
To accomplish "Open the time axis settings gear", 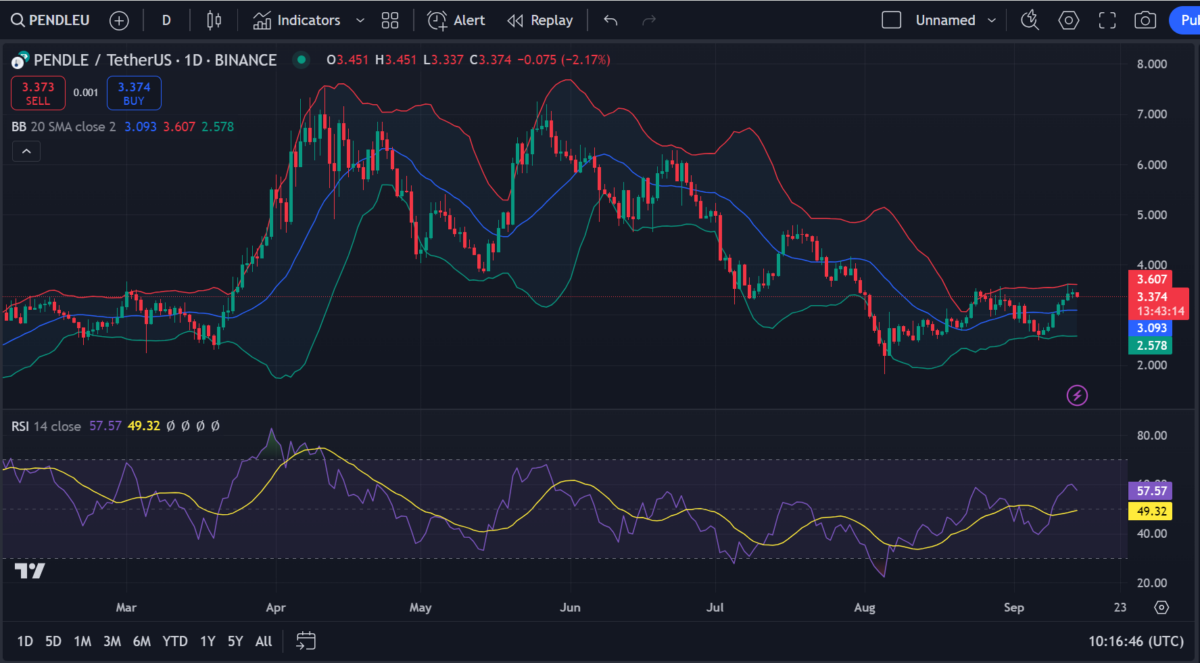I will pyautogui.click(x=1161, y=607).
